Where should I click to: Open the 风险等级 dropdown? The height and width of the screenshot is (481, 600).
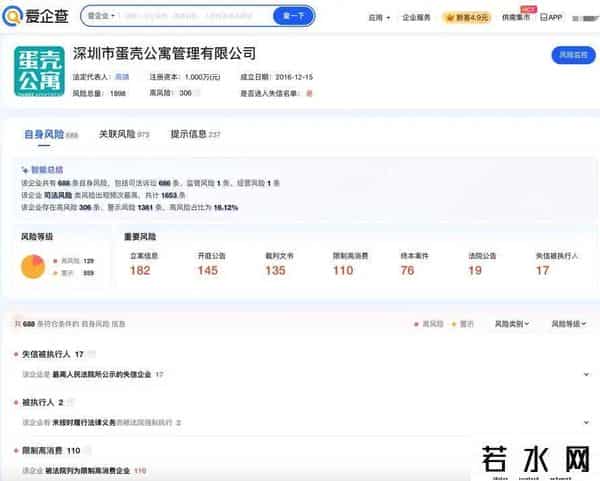[568, 324]
